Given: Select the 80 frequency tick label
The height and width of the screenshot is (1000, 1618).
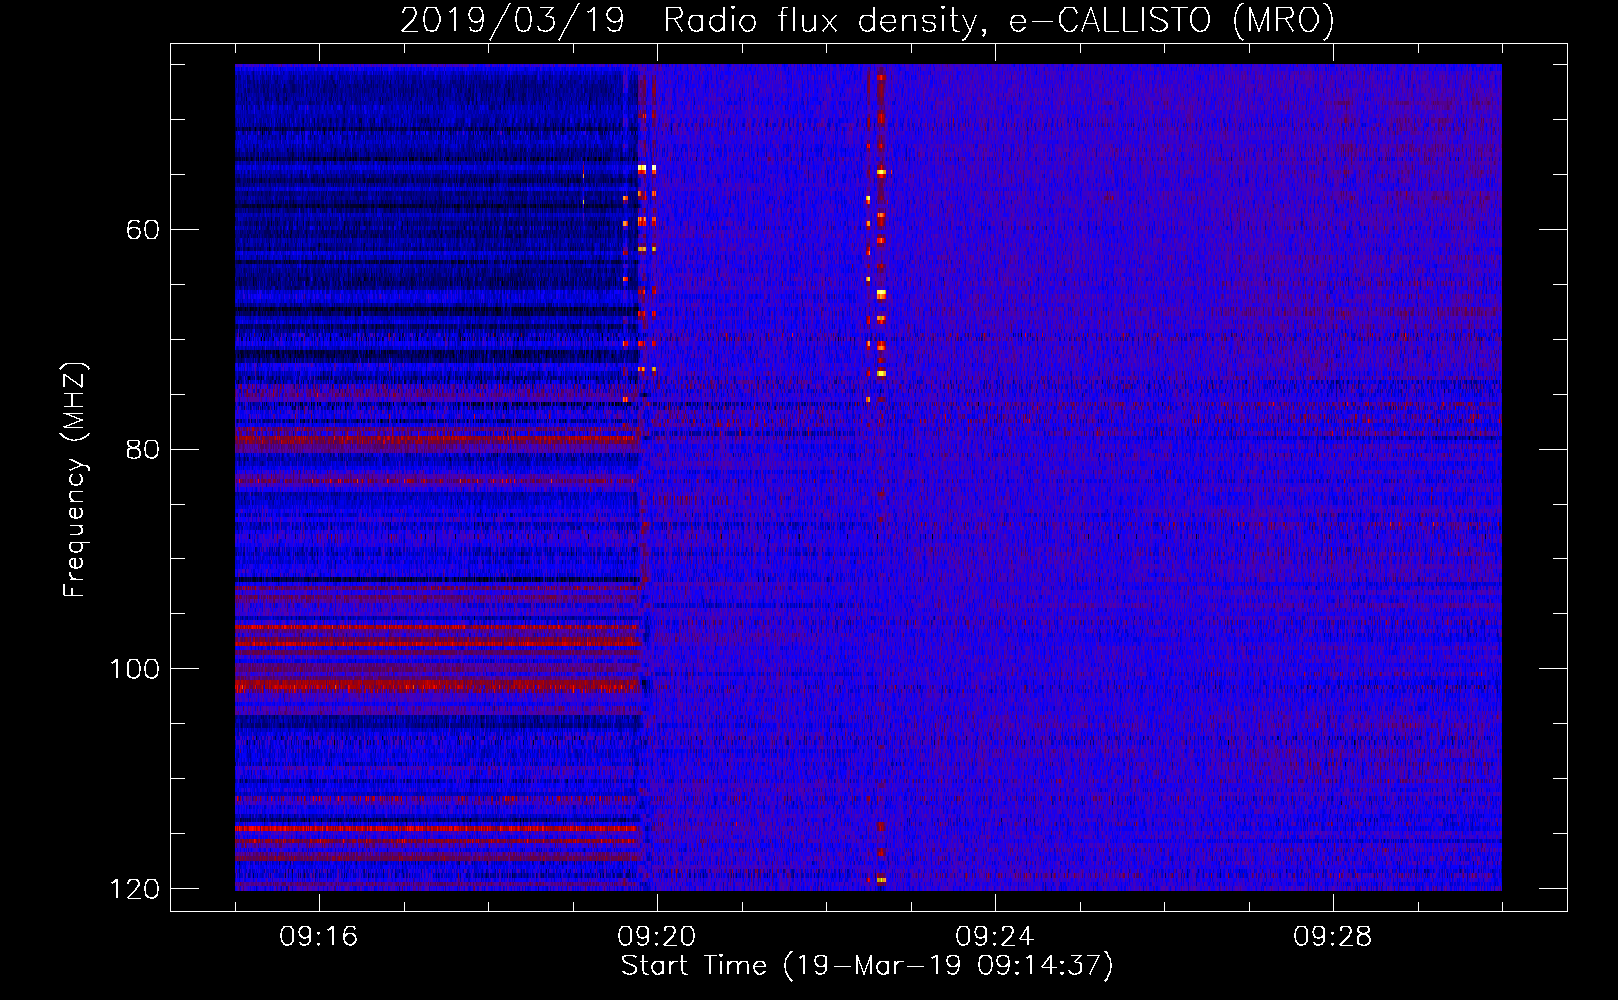Looking at the screenshot, I should [143, 449].
